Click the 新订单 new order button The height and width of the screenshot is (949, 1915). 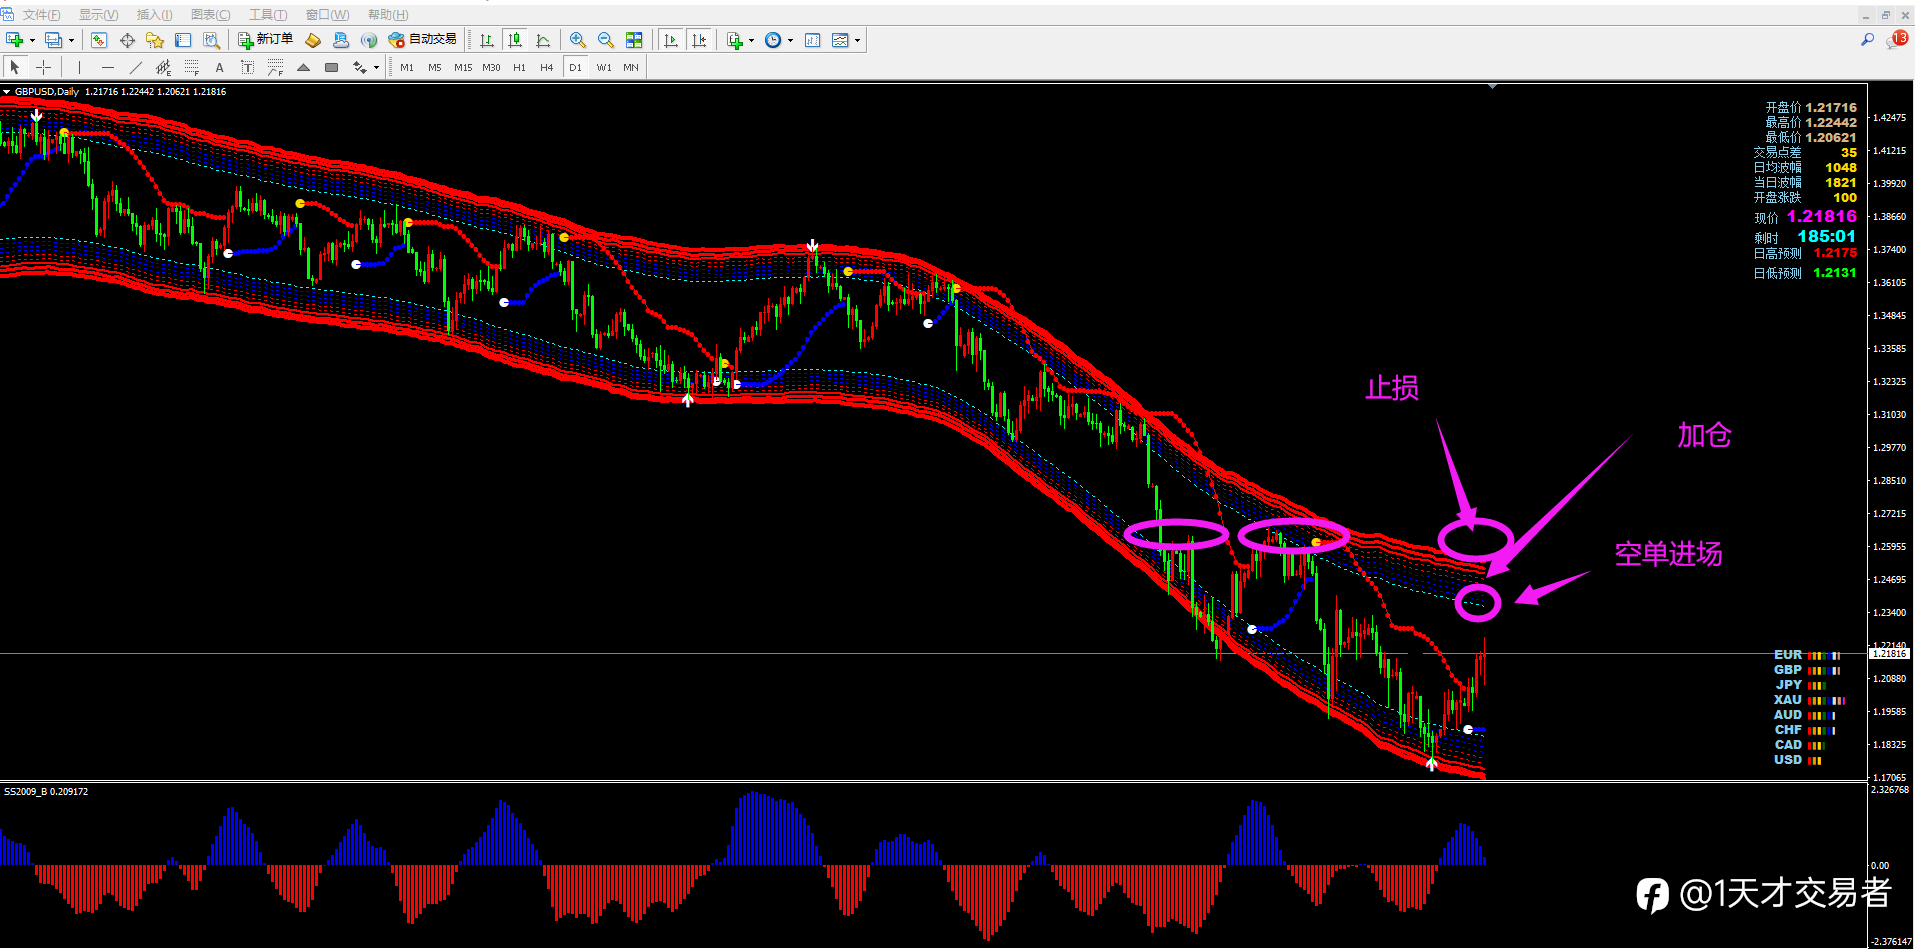click(x=265, y=40)
